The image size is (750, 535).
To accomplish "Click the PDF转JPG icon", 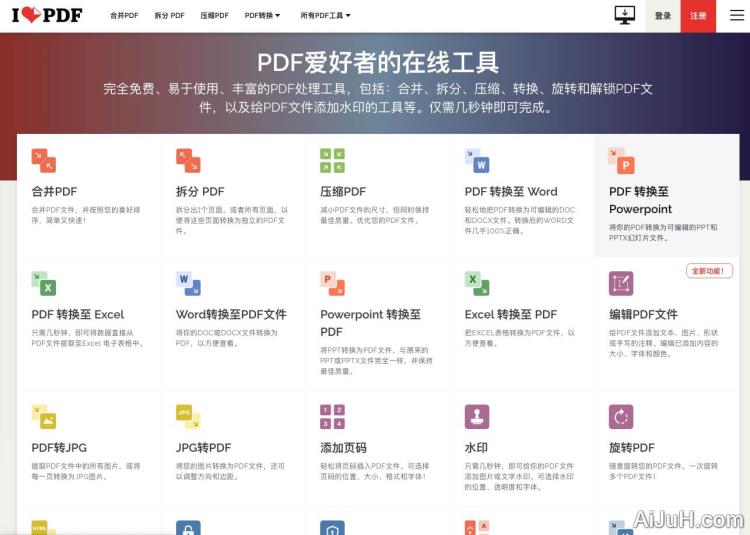I will (44, 417).
